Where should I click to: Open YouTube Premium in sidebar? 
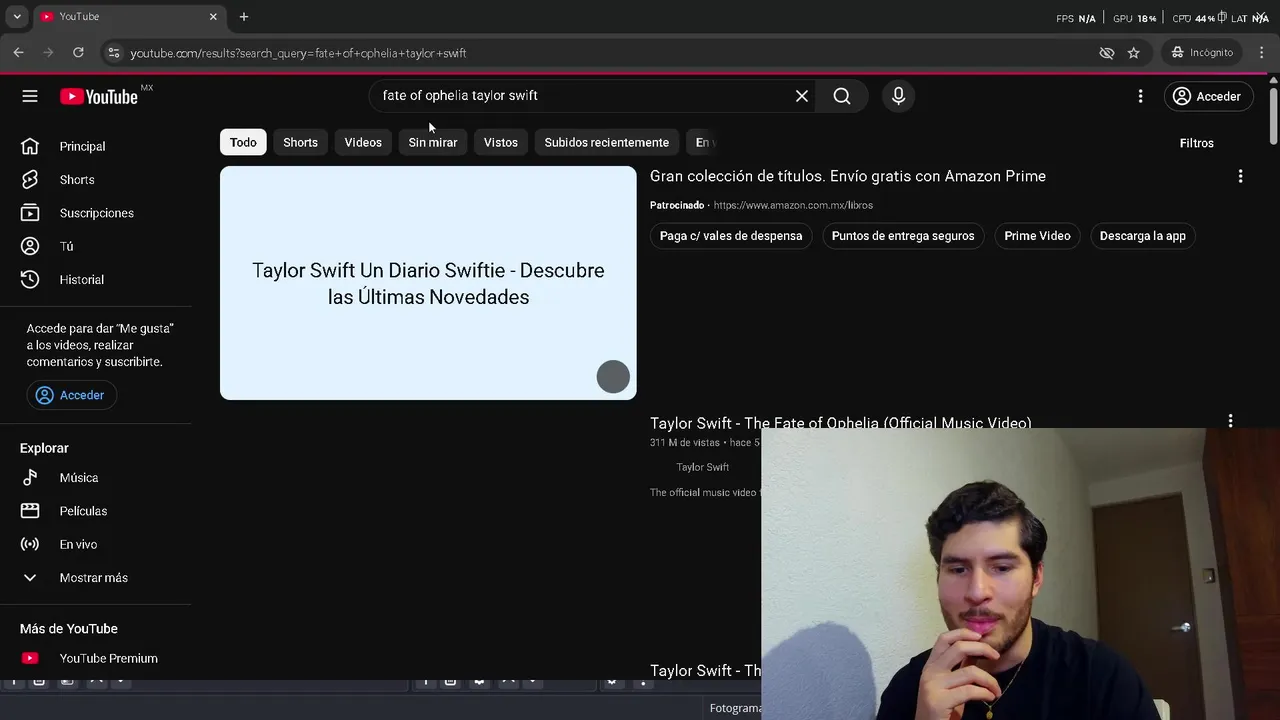point(95,658)
